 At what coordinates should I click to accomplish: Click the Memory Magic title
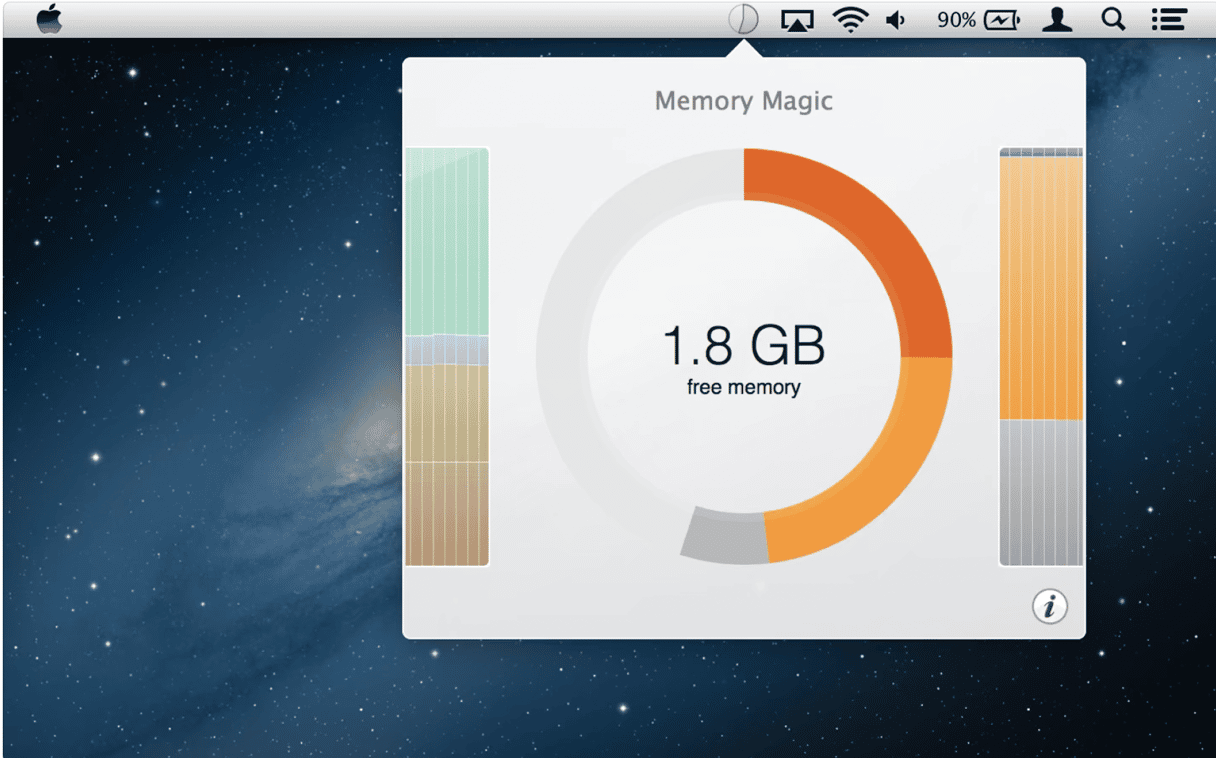point(743,101)
